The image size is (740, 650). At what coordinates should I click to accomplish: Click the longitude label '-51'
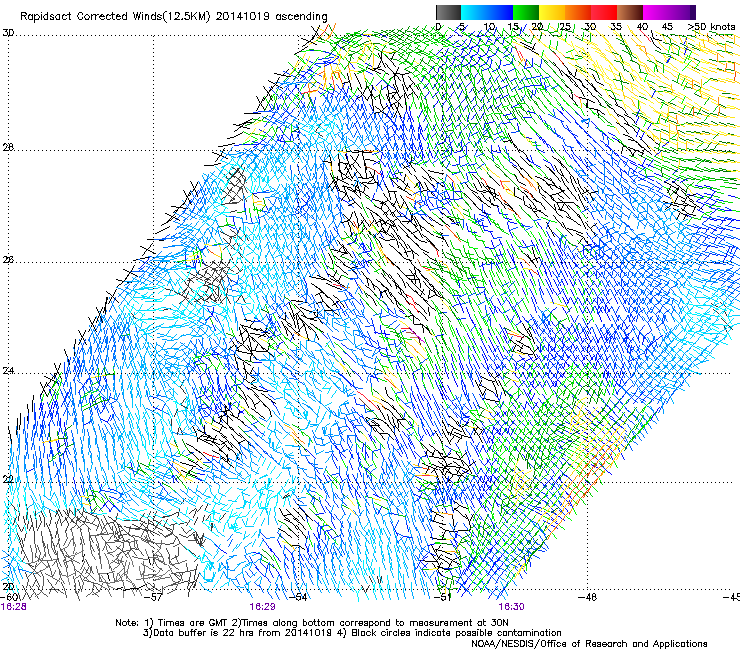tap(443, 597)
